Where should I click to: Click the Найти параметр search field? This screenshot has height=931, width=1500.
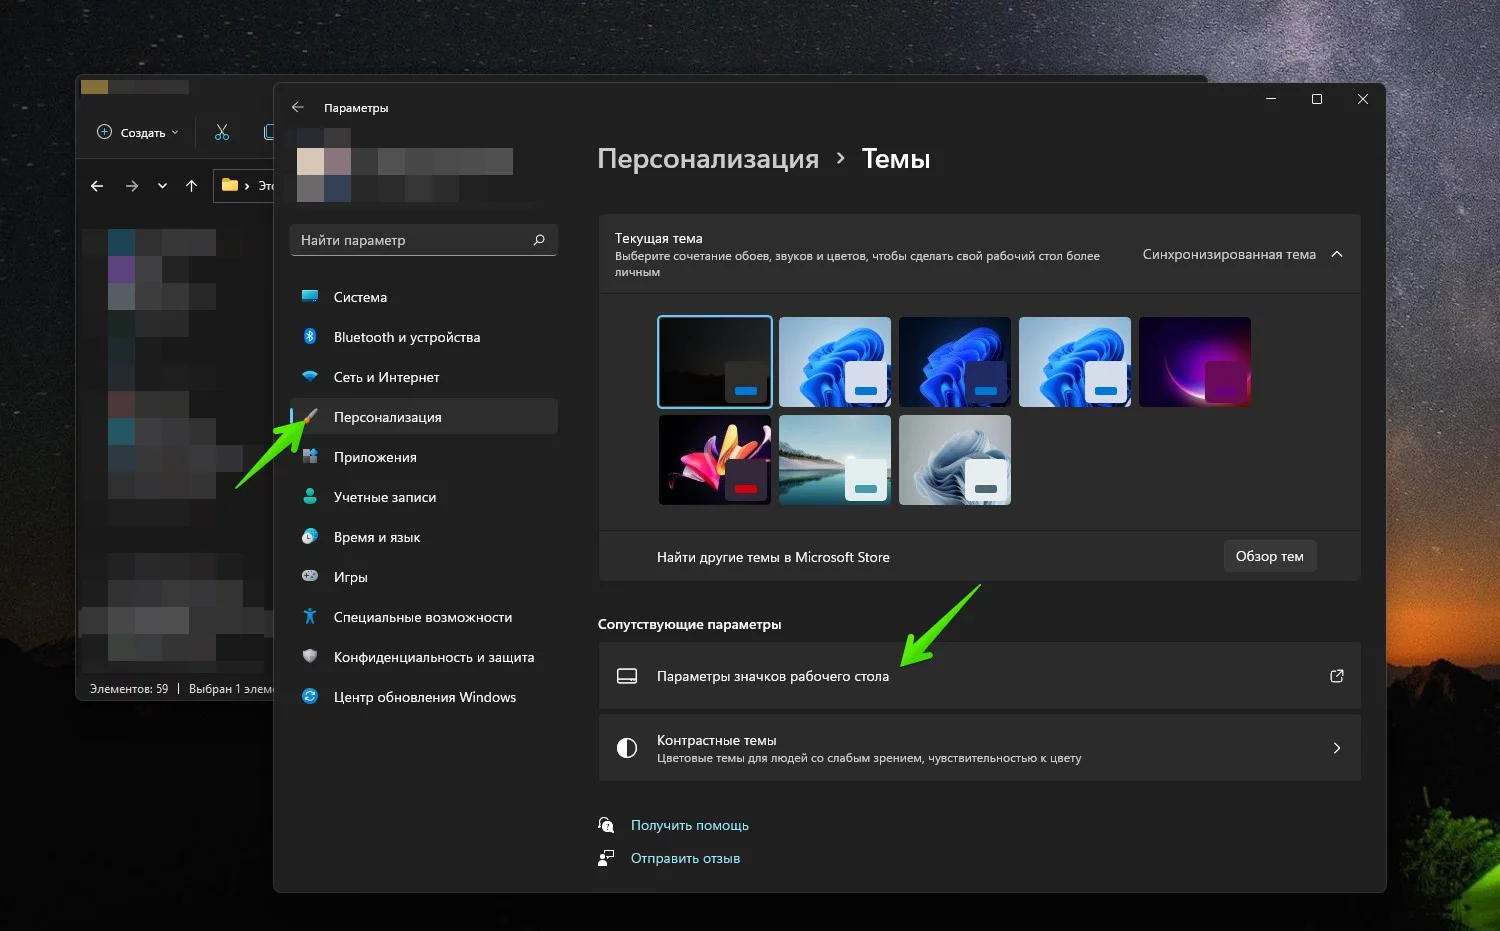point(423,240)
